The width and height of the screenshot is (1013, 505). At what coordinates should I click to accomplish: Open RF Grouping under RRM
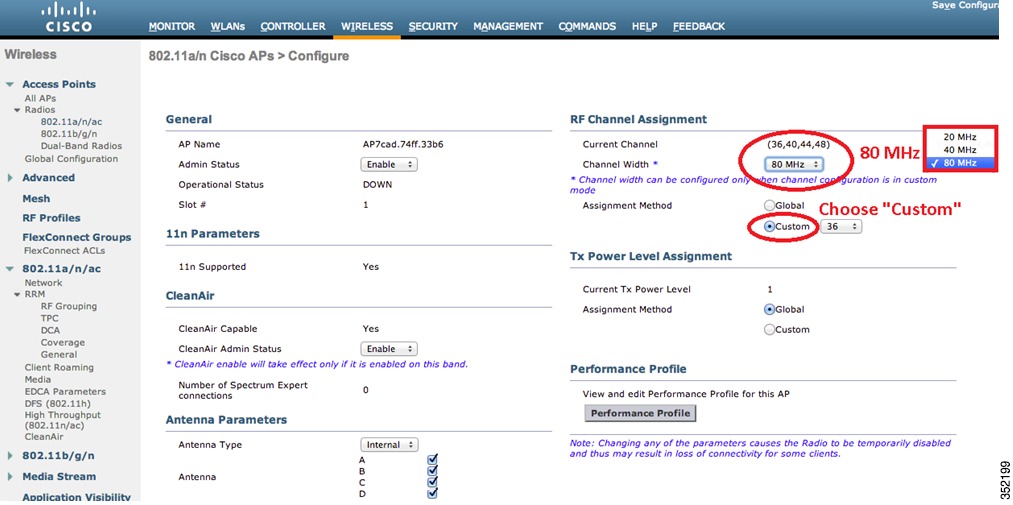tap(68, 306)
